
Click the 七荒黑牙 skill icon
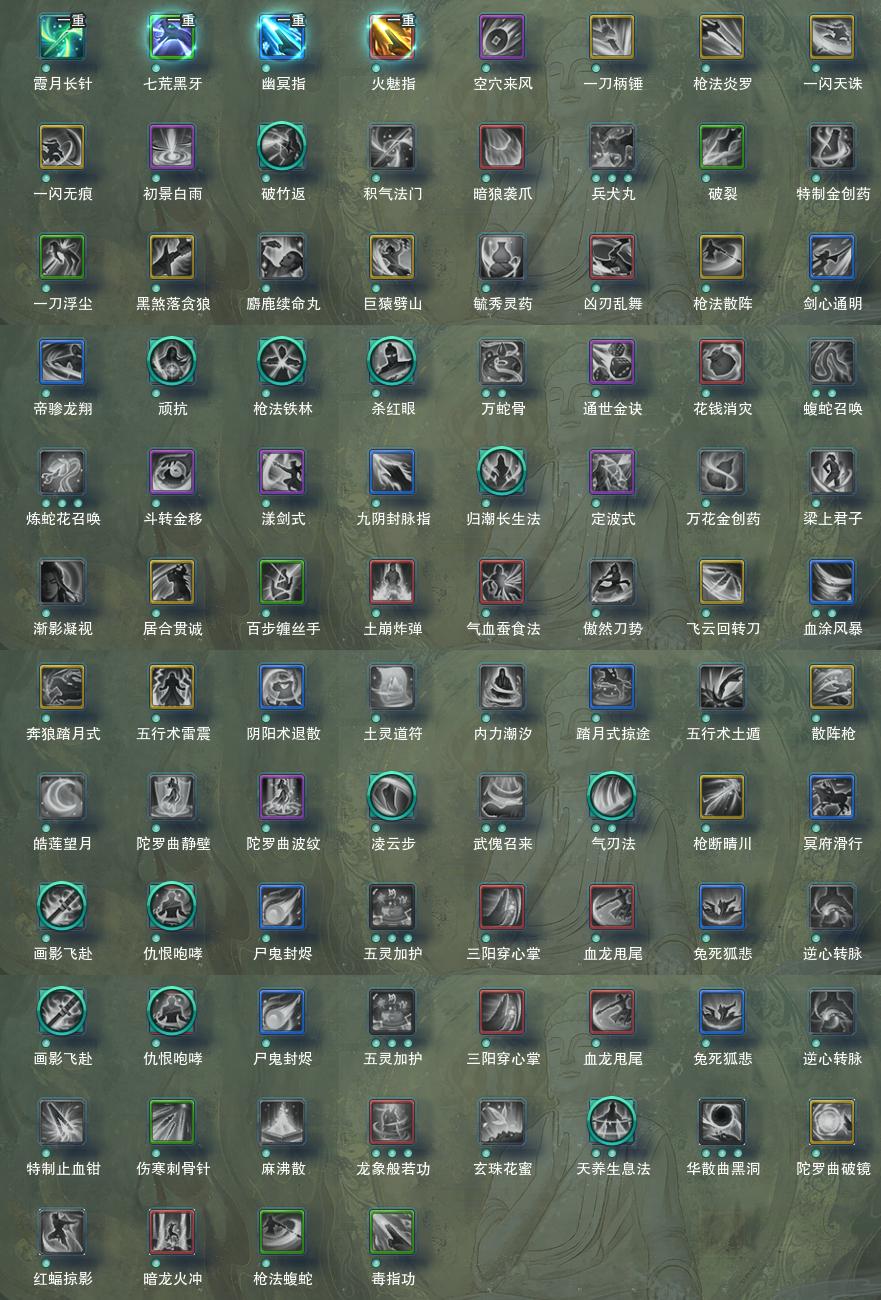pyautogui.click(x=172, y=37)
